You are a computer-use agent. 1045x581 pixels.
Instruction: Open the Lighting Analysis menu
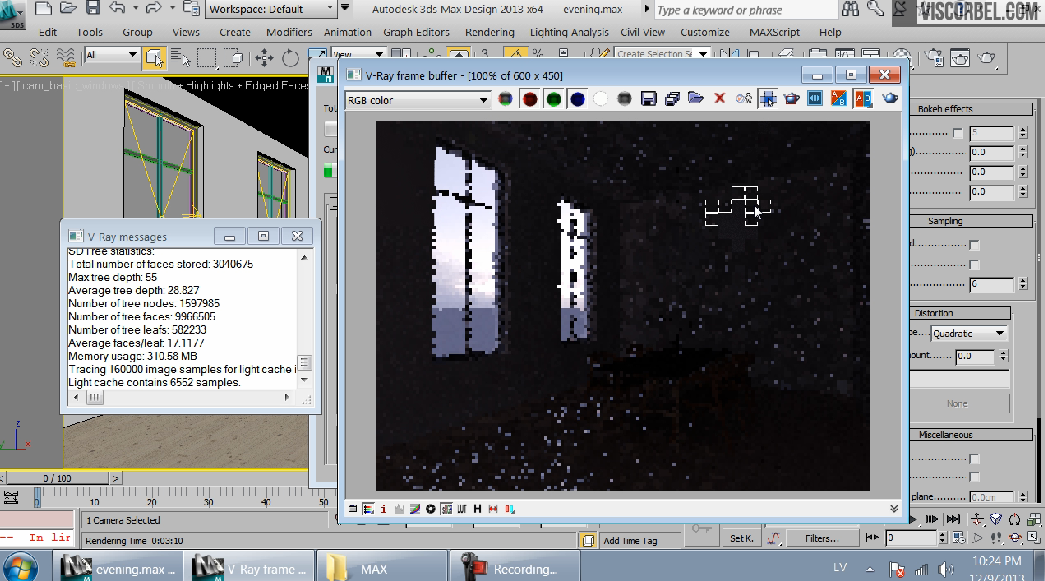click(569, 32)
